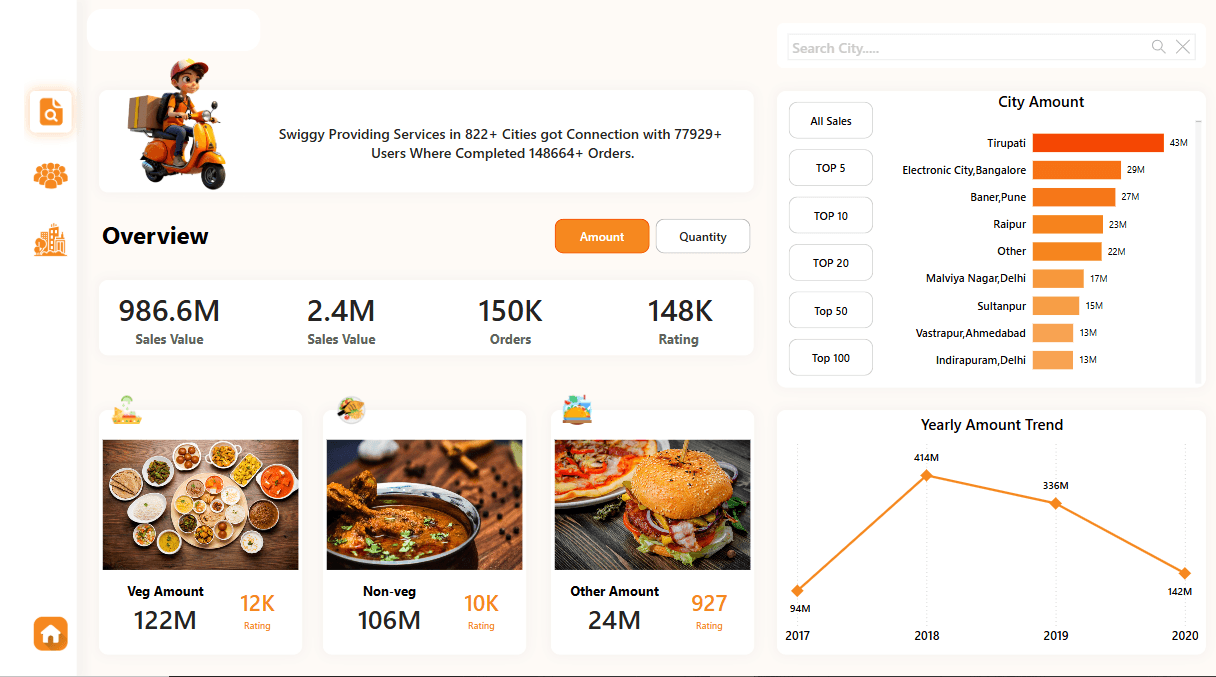Click the burger icon above Other Amount card

coord(577,409)
